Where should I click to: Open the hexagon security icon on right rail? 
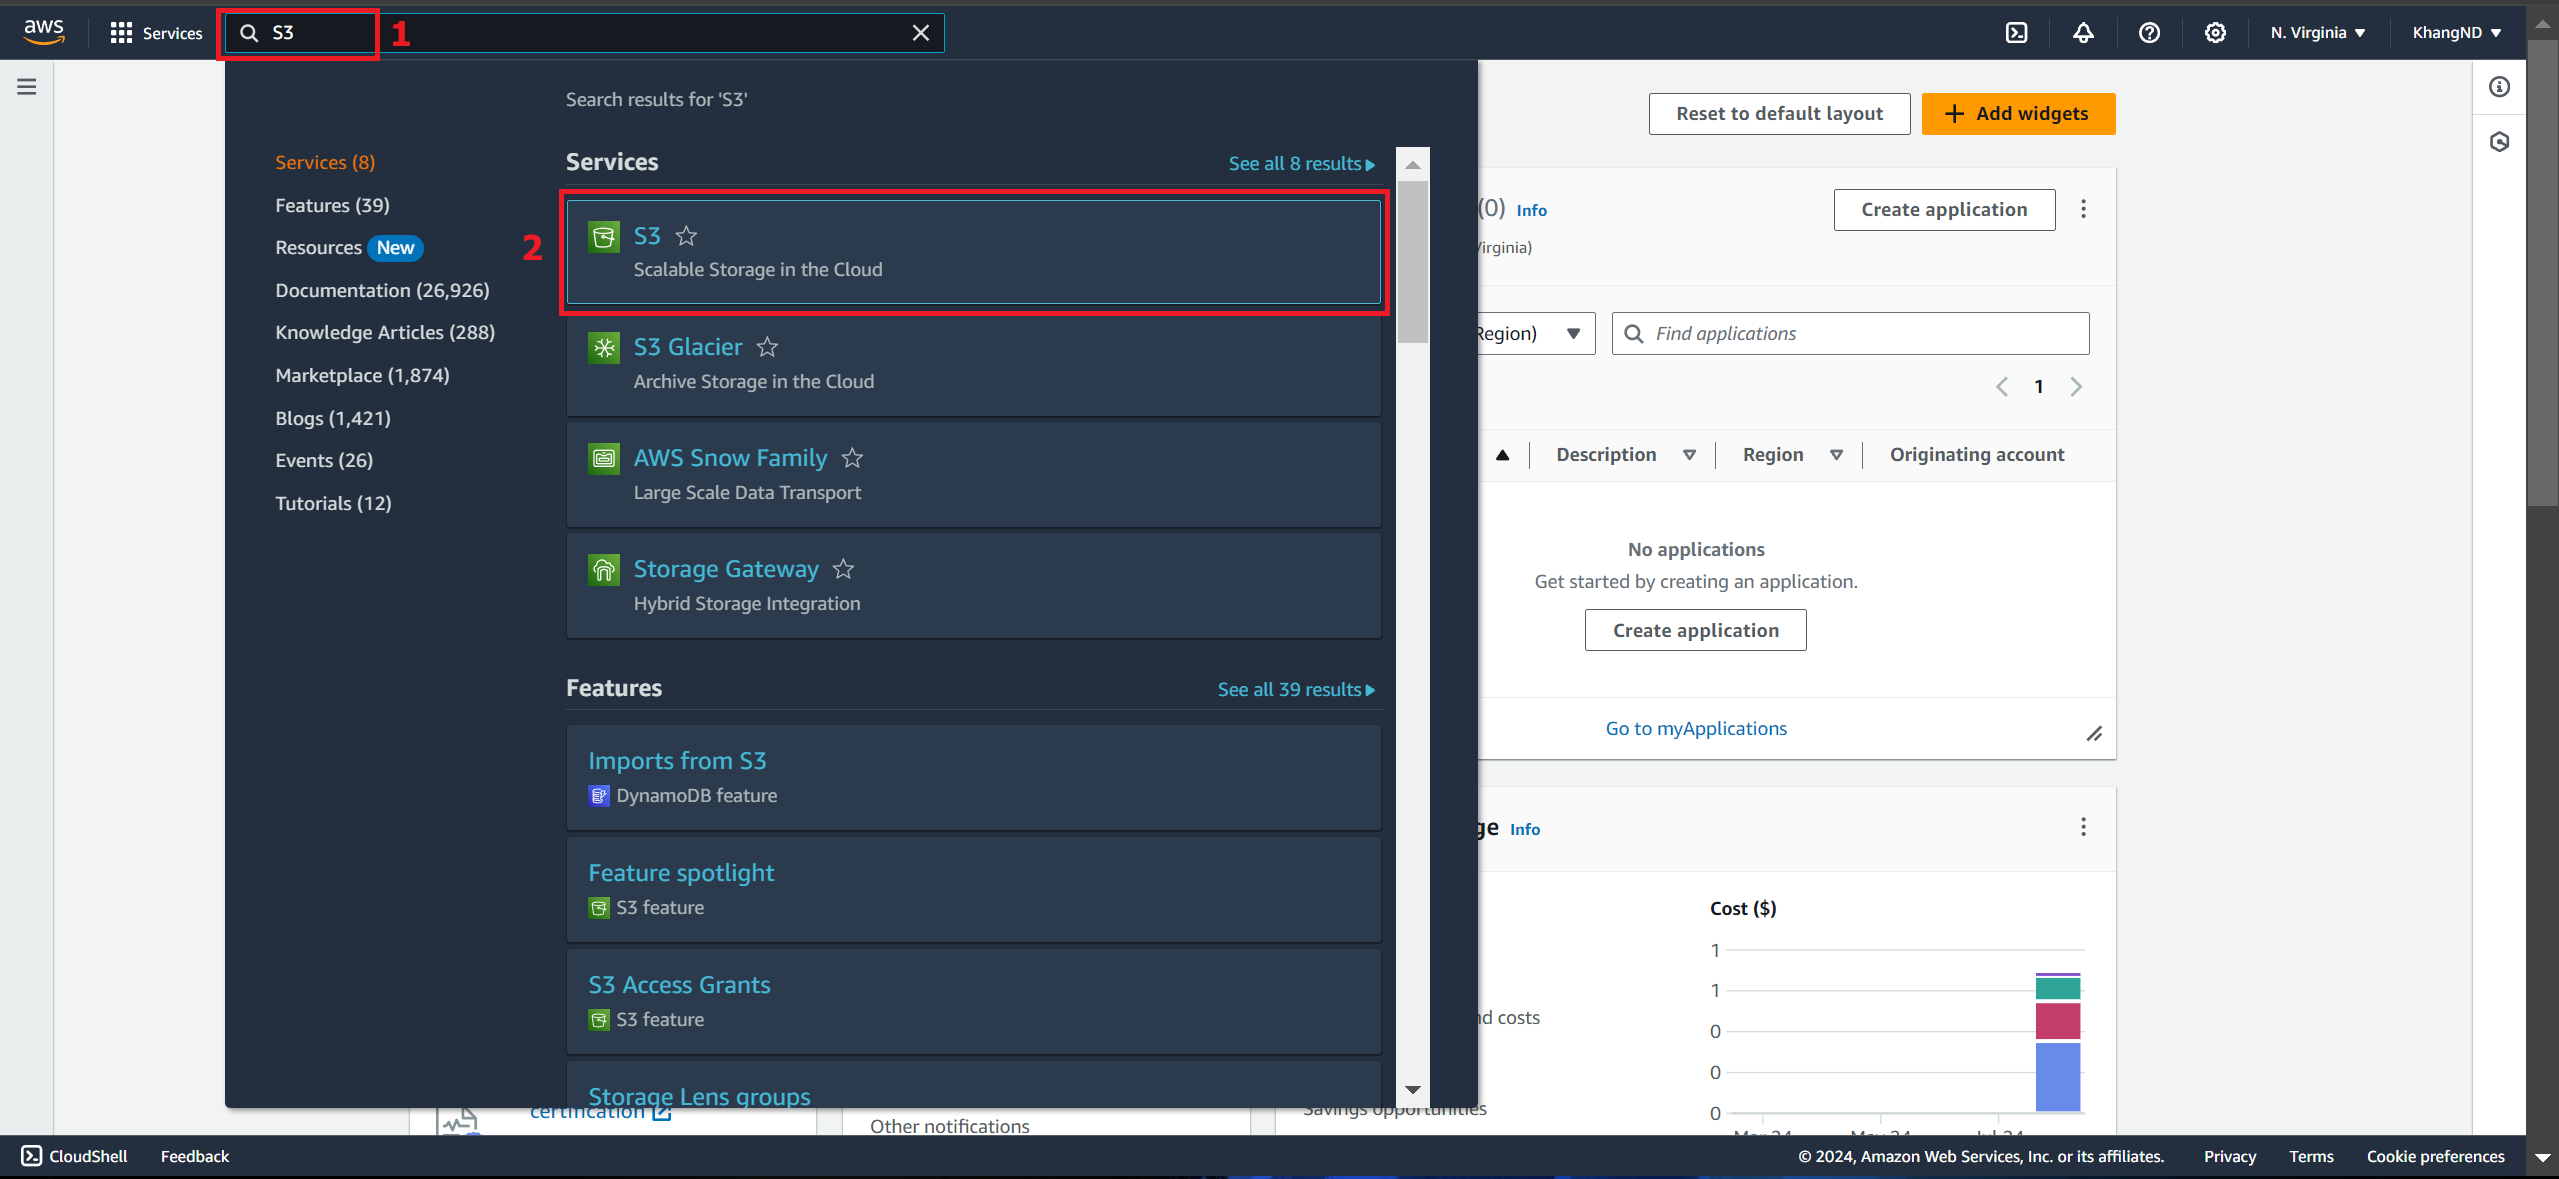(2499, 142)
